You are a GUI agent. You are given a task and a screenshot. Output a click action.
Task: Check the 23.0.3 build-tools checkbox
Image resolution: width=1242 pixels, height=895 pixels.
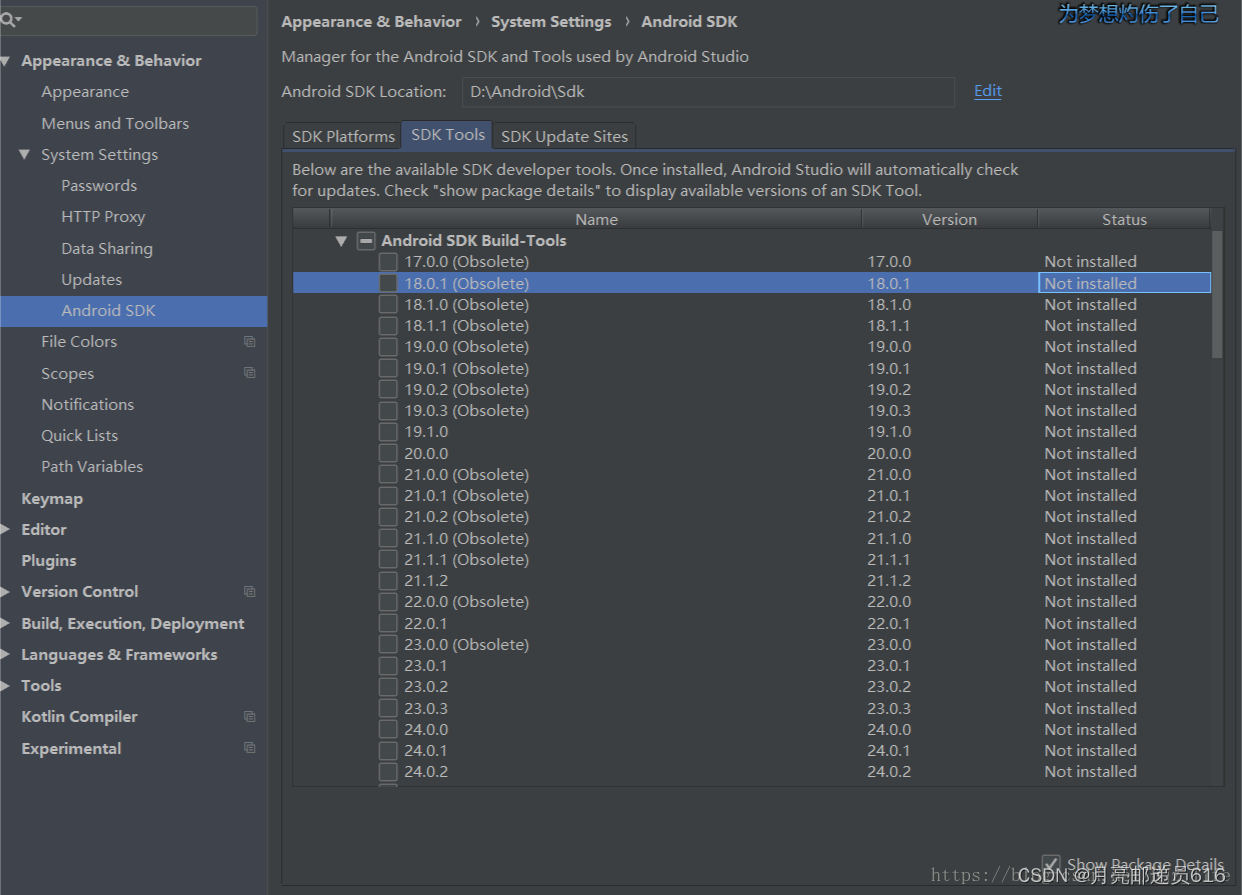click(x=388, y=708)
